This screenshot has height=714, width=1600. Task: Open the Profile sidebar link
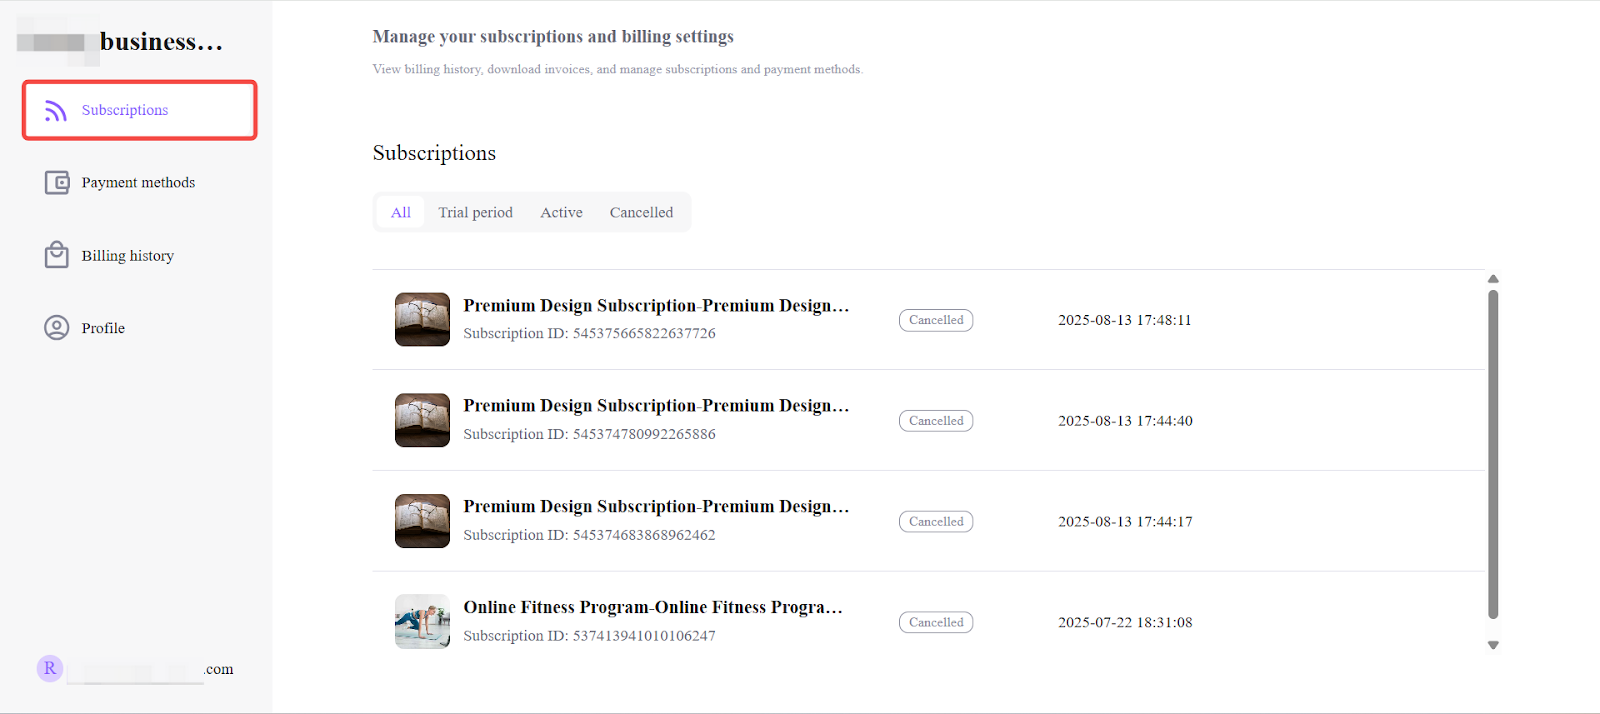[103, 328]
